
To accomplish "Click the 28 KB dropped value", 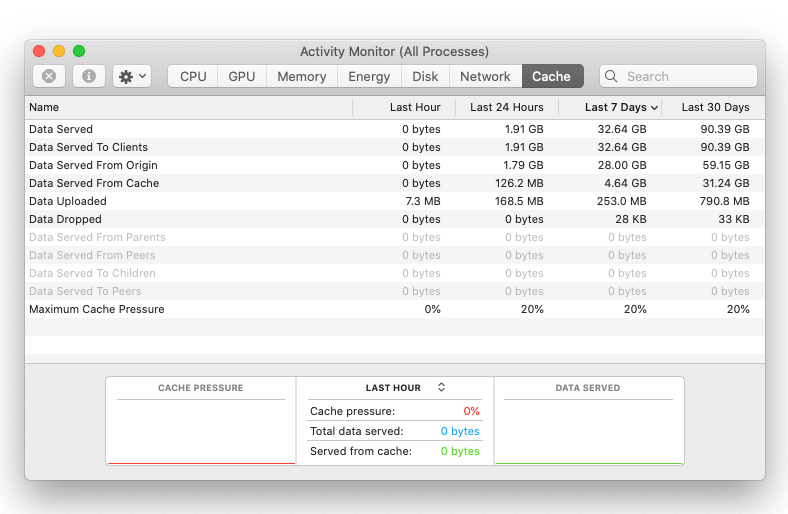I will [631, 220].
